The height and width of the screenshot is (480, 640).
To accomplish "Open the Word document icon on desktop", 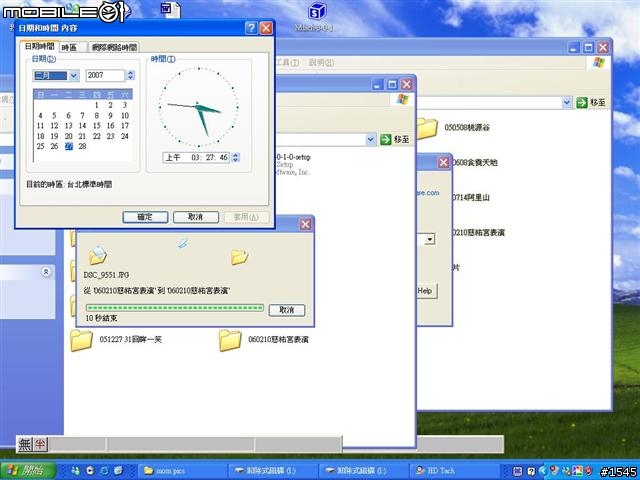I will 170,10.
